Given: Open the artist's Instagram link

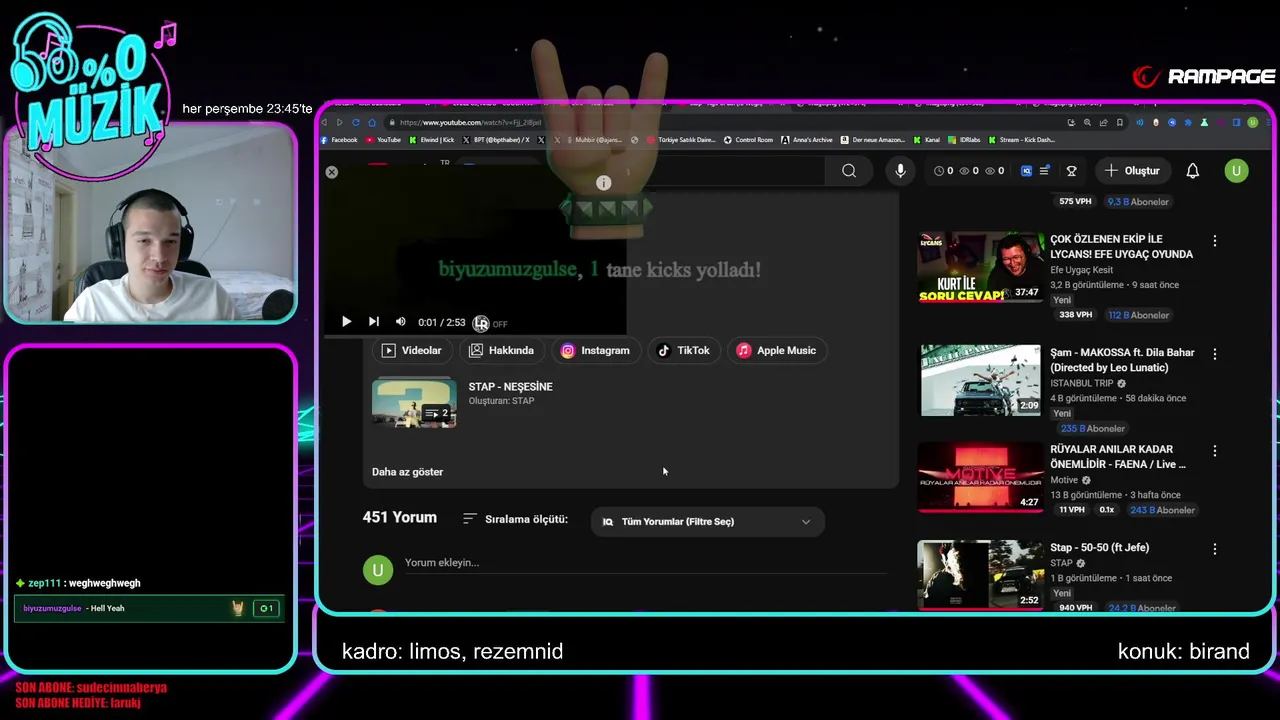Looking at the screenshot, I should (x=595, y=351).
